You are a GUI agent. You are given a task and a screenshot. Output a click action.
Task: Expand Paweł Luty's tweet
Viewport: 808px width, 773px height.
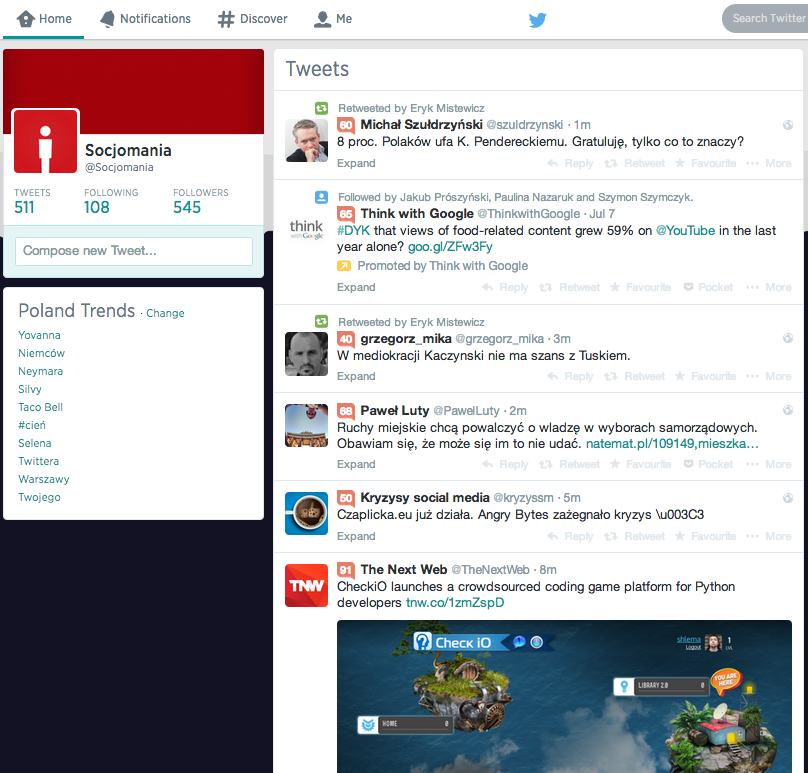356,465
